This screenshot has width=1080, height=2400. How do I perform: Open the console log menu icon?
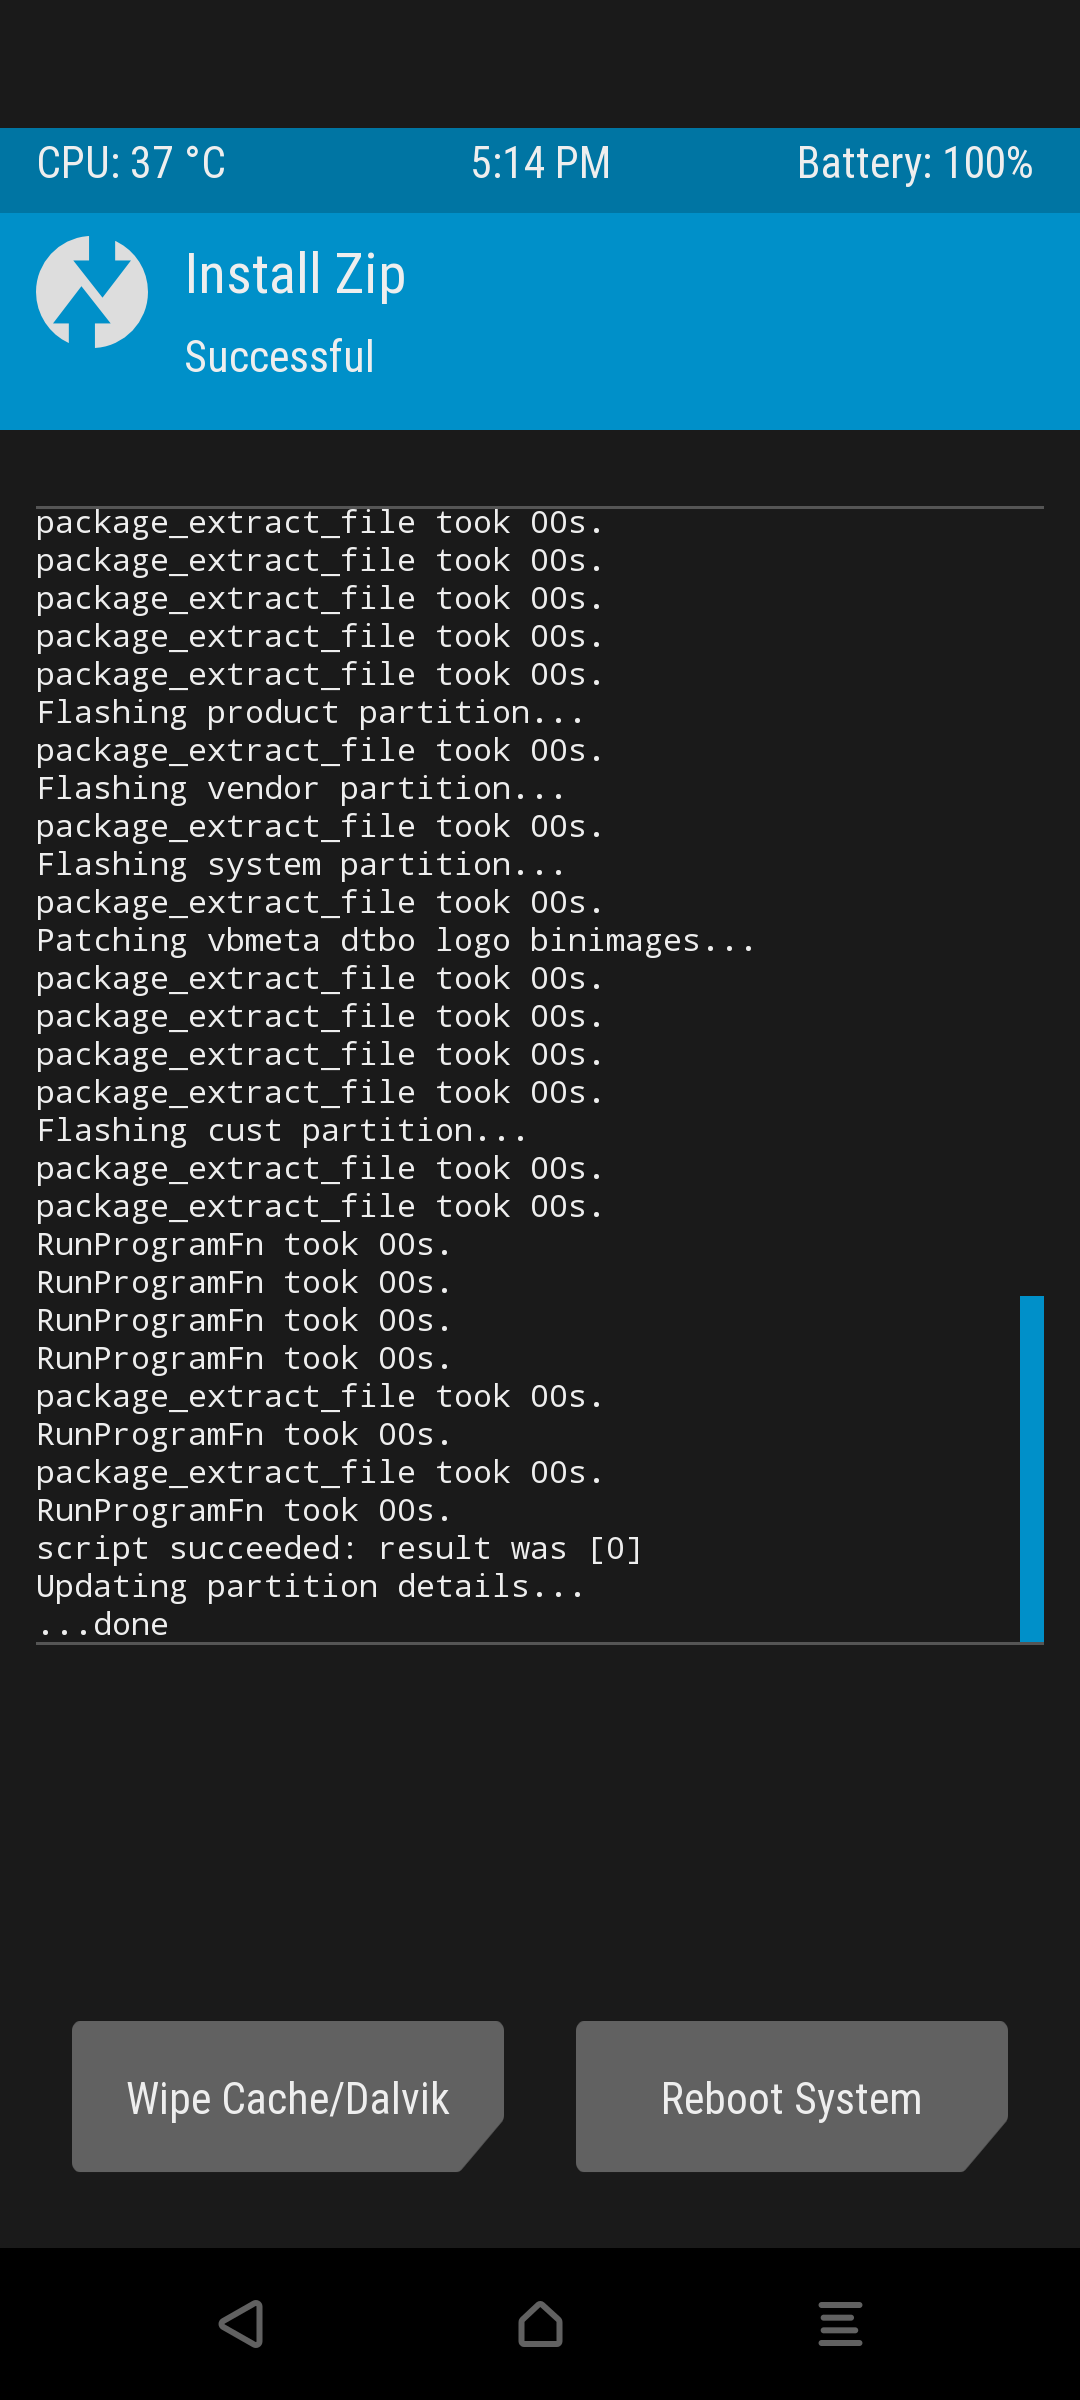tap(840, 2324)
